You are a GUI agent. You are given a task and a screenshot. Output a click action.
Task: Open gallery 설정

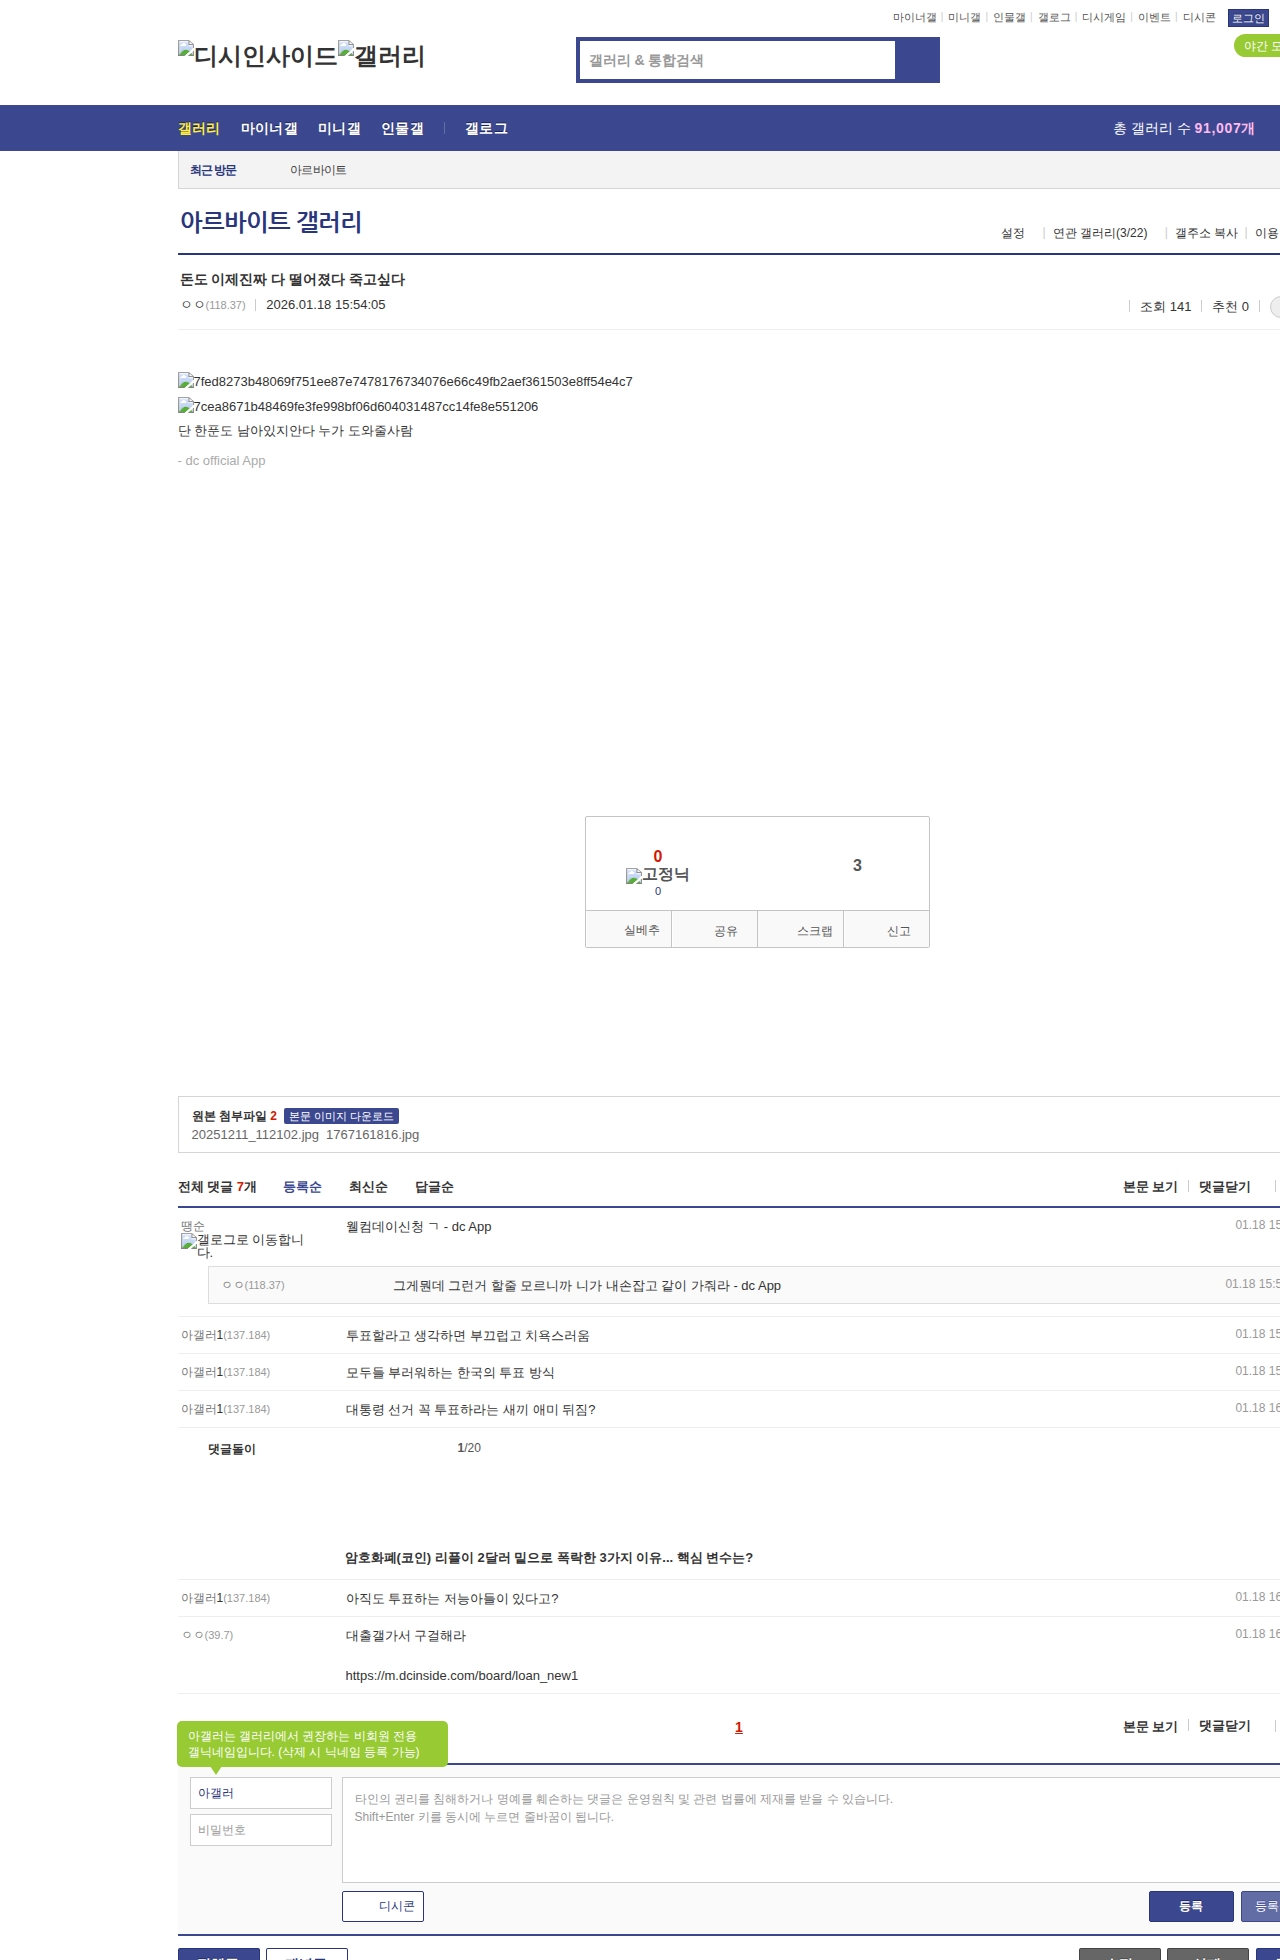[1013, 233]
